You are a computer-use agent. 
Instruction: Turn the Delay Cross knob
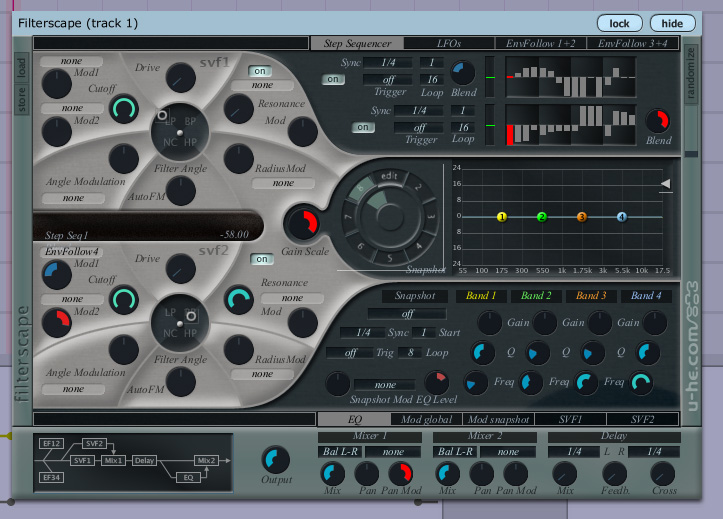tap(663, 474)
